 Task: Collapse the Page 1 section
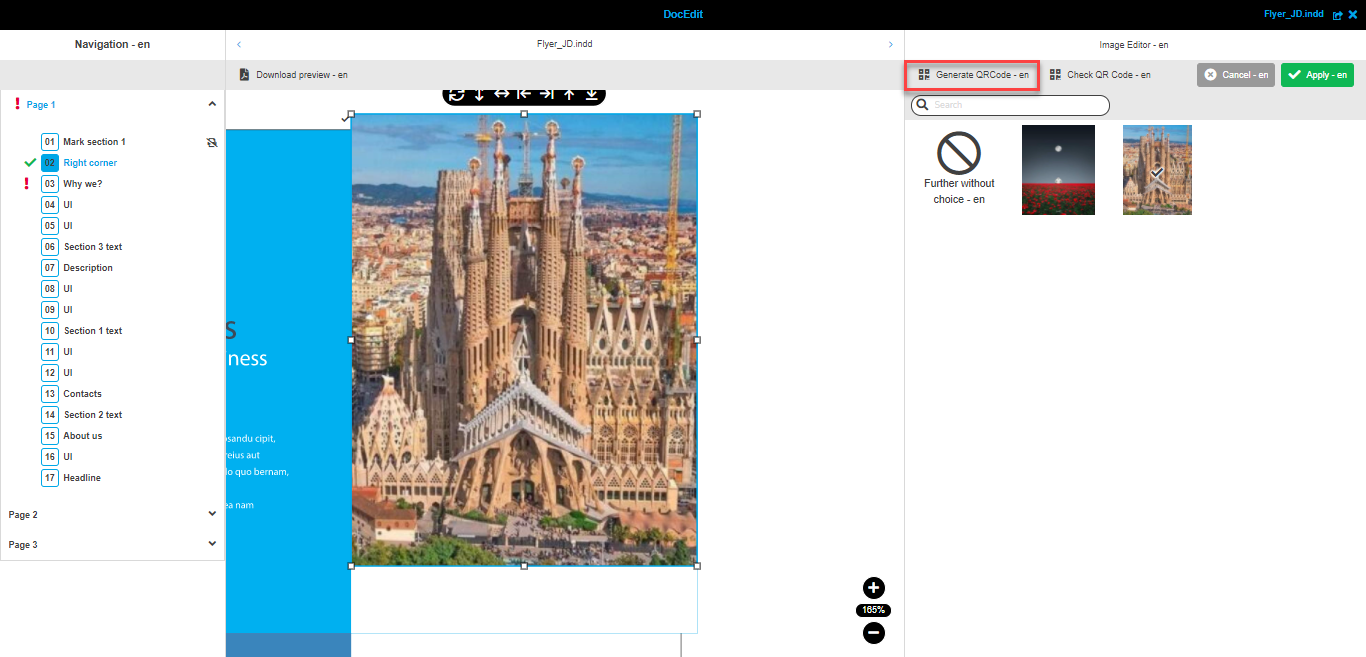212,103
